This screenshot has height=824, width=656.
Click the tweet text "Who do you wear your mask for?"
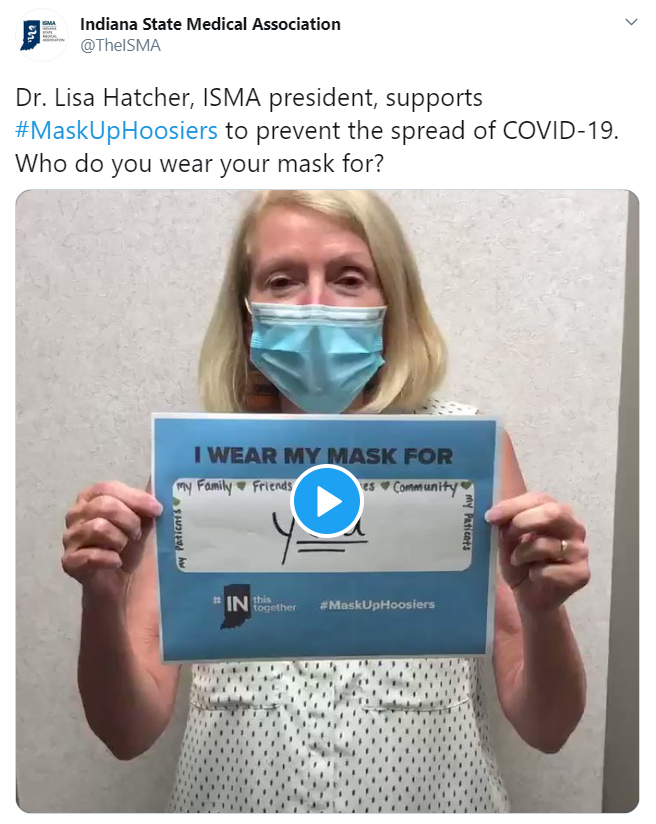(x=200, y=163)
